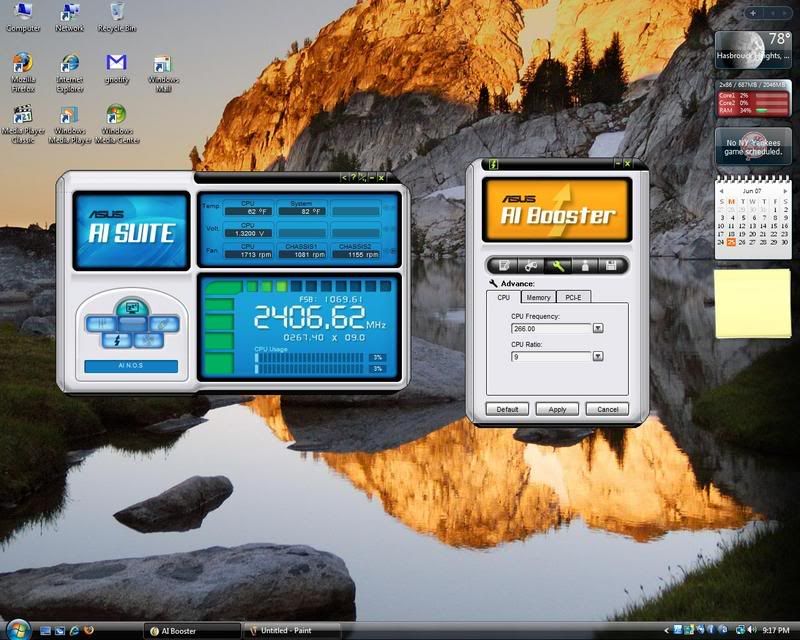Click the floppy disk save icon in AI Booster

[611, 265]
